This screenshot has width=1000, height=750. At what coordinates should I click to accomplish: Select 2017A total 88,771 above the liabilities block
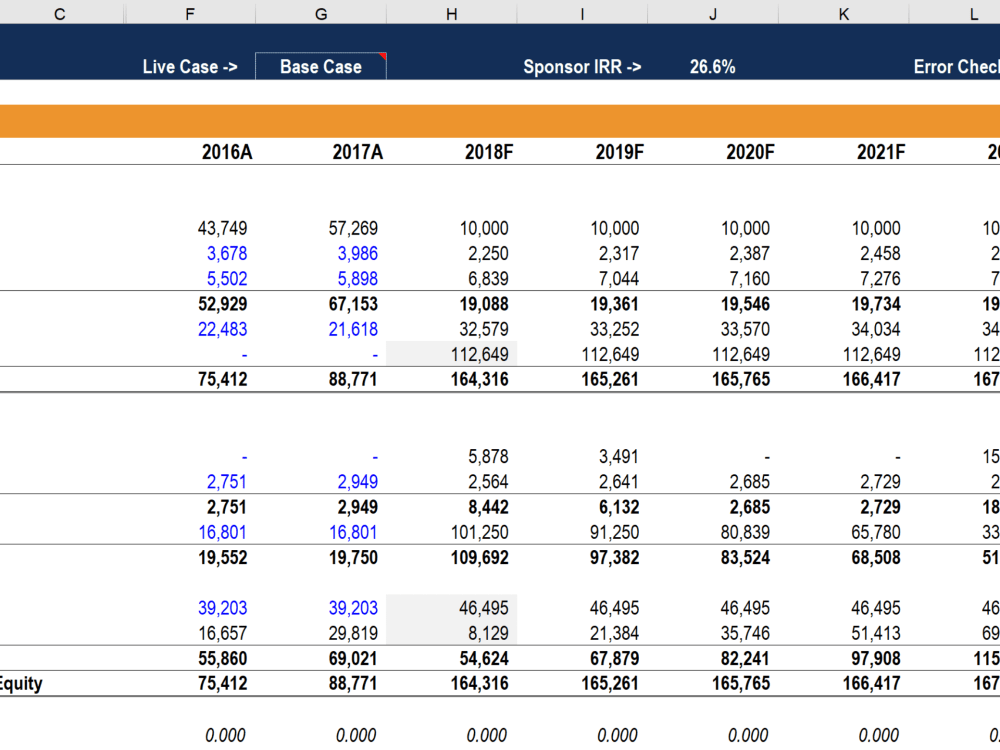(353, 379)
